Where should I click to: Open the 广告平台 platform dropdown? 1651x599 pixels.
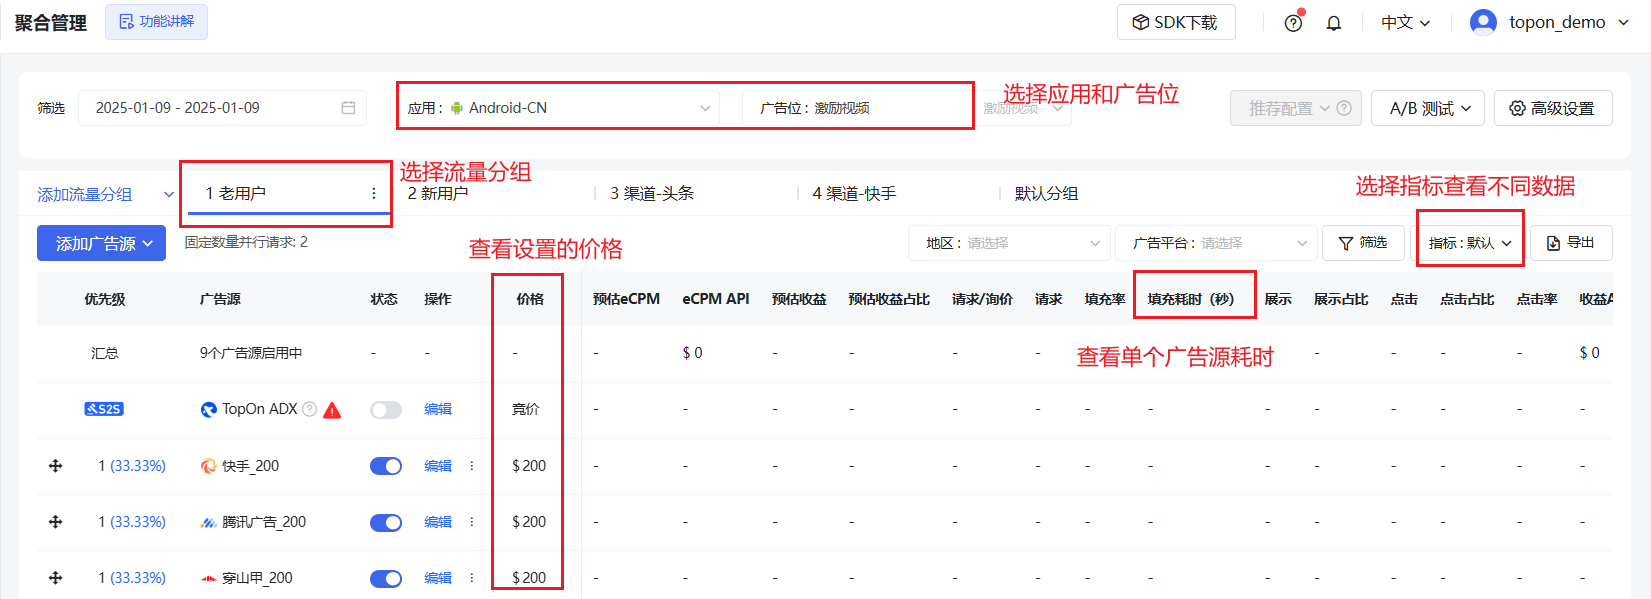pos(1216,243)
